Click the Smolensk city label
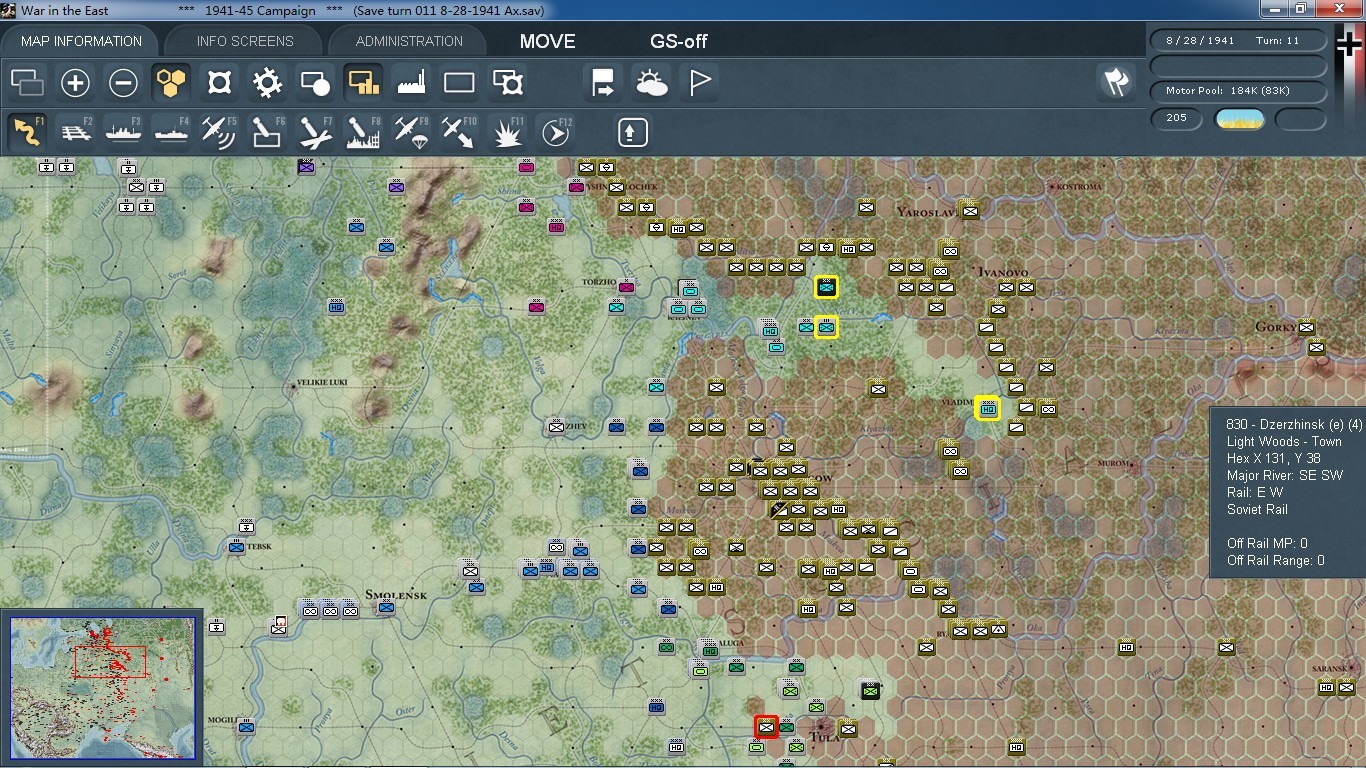Image resolution: width=1366 pixels, height=768 pixels. [396, 595]
